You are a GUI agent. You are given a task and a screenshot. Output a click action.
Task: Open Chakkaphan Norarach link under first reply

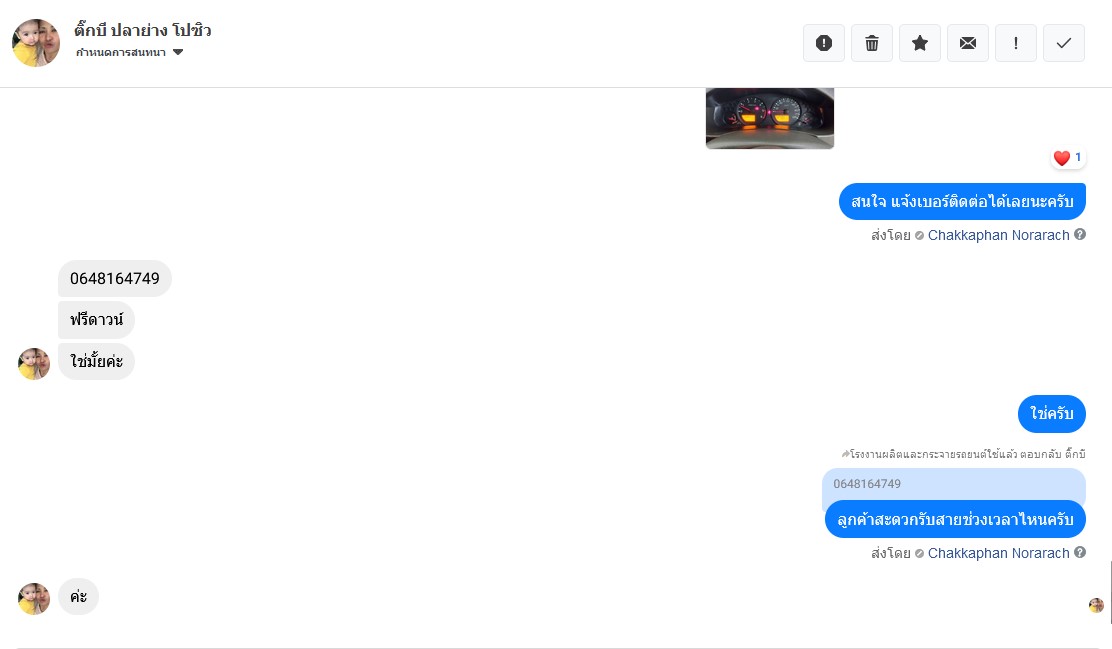[998, 235]
